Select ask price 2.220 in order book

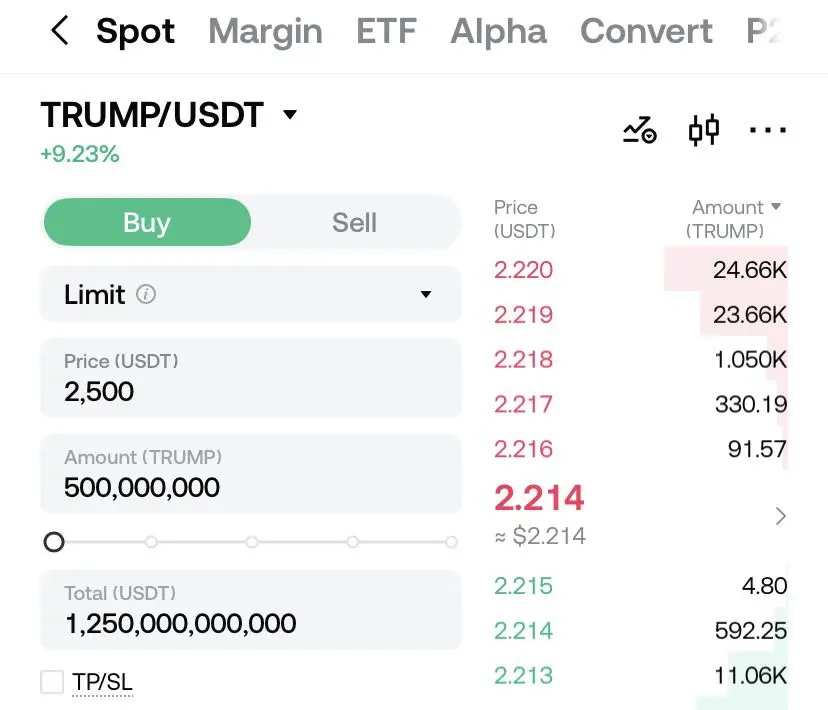pyautogui.click(x=523, y=270)
